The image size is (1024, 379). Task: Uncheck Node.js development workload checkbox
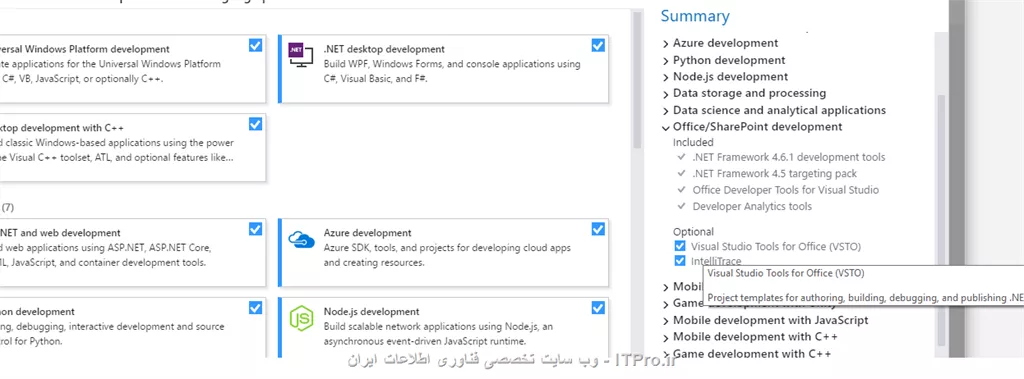pyautogui.click(x=598, y=307)
